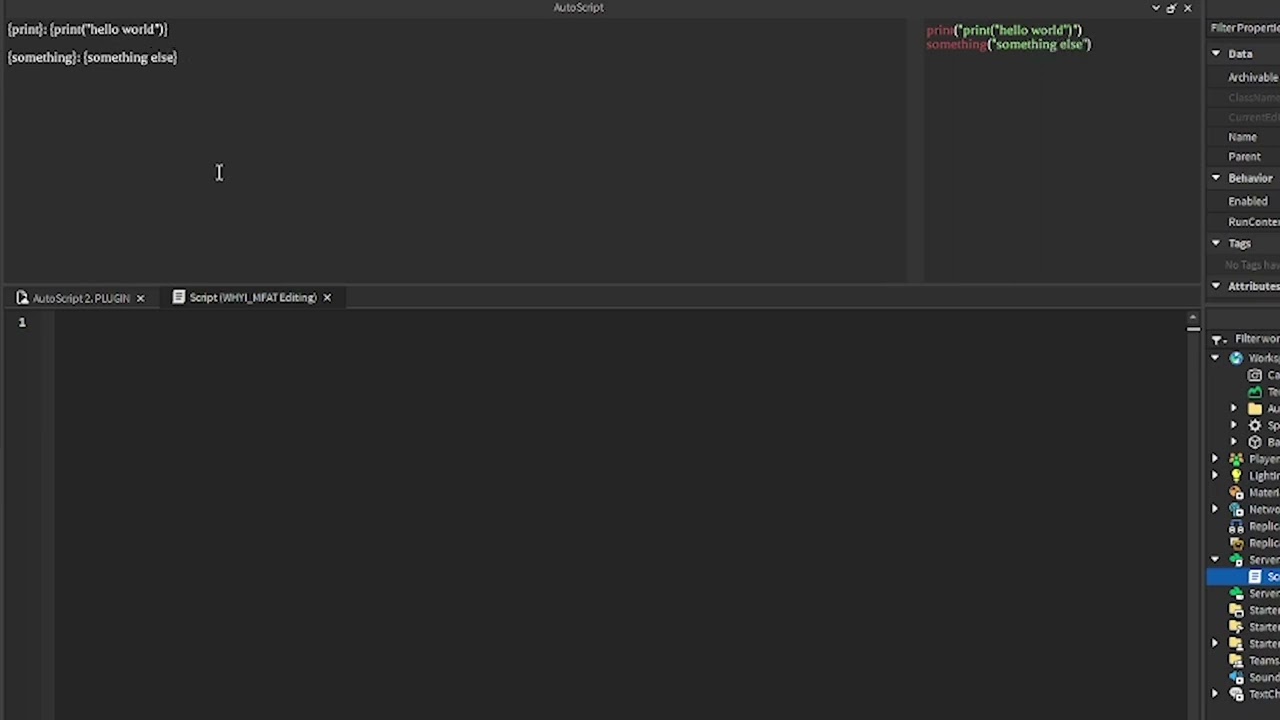Screen dimensions: 1280x720
Task: Select the Script icon under ServerScriptService
Action: coord(1255,576)
